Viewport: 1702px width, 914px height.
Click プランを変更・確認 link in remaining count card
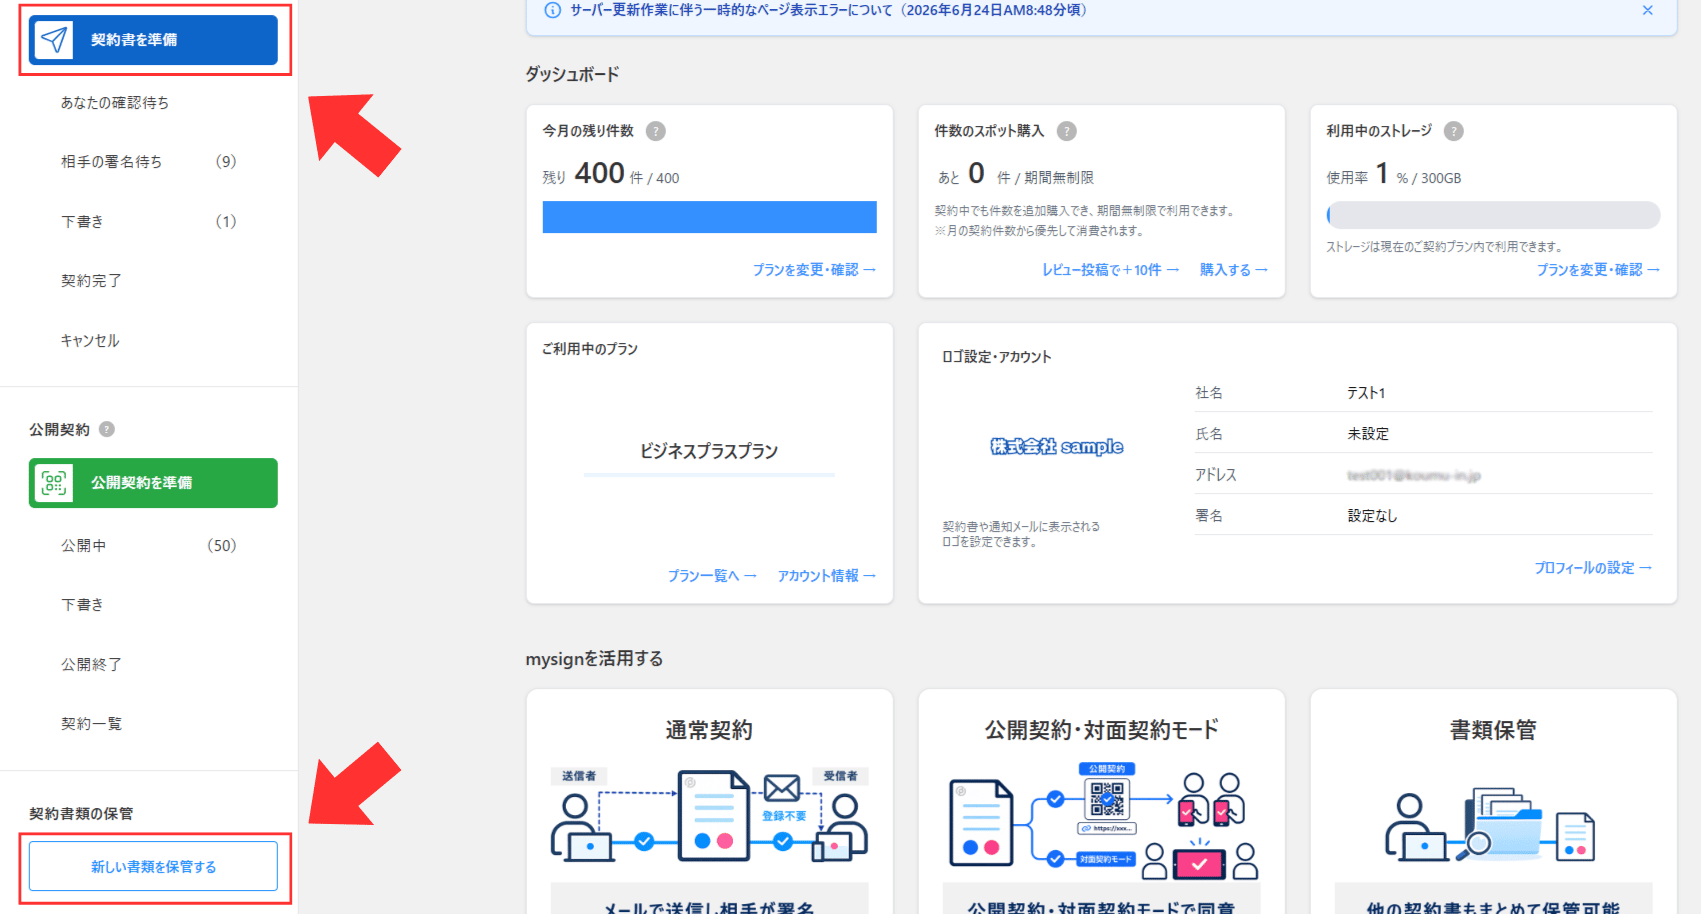click(x=814, y=270)
